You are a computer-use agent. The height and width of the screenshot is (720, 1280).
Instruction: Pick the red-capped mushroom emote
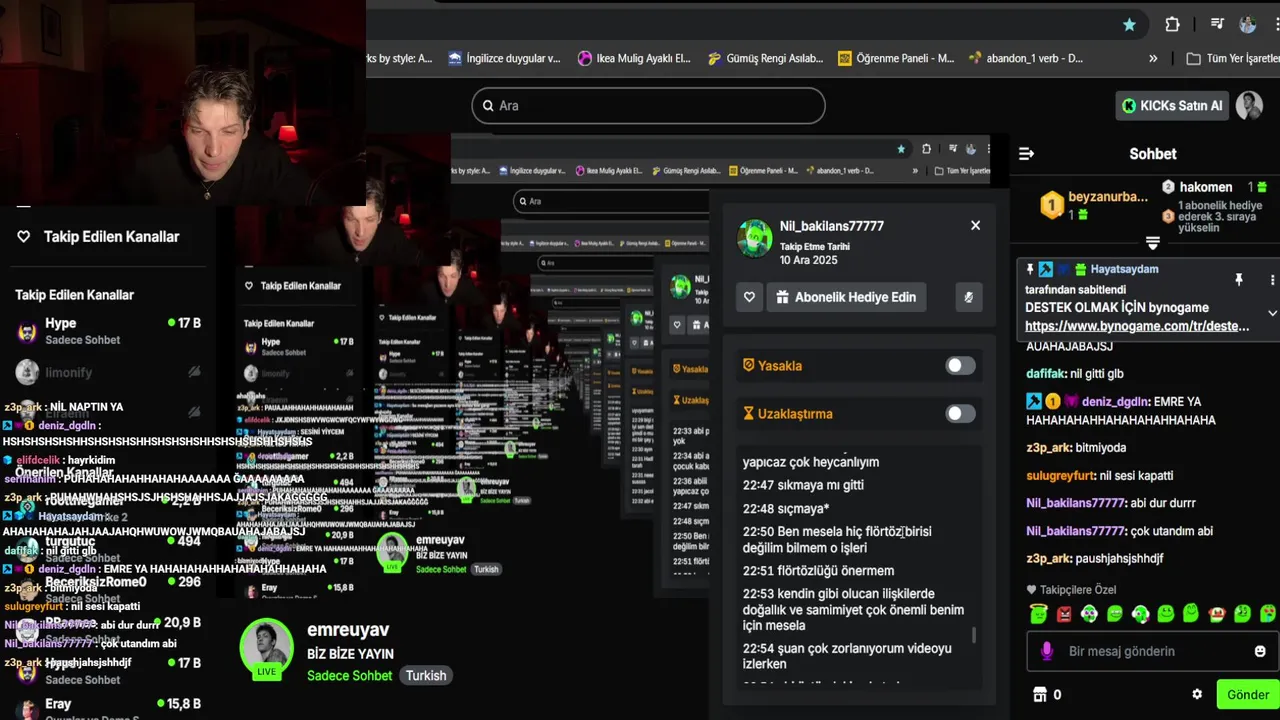coord(1217,613)
